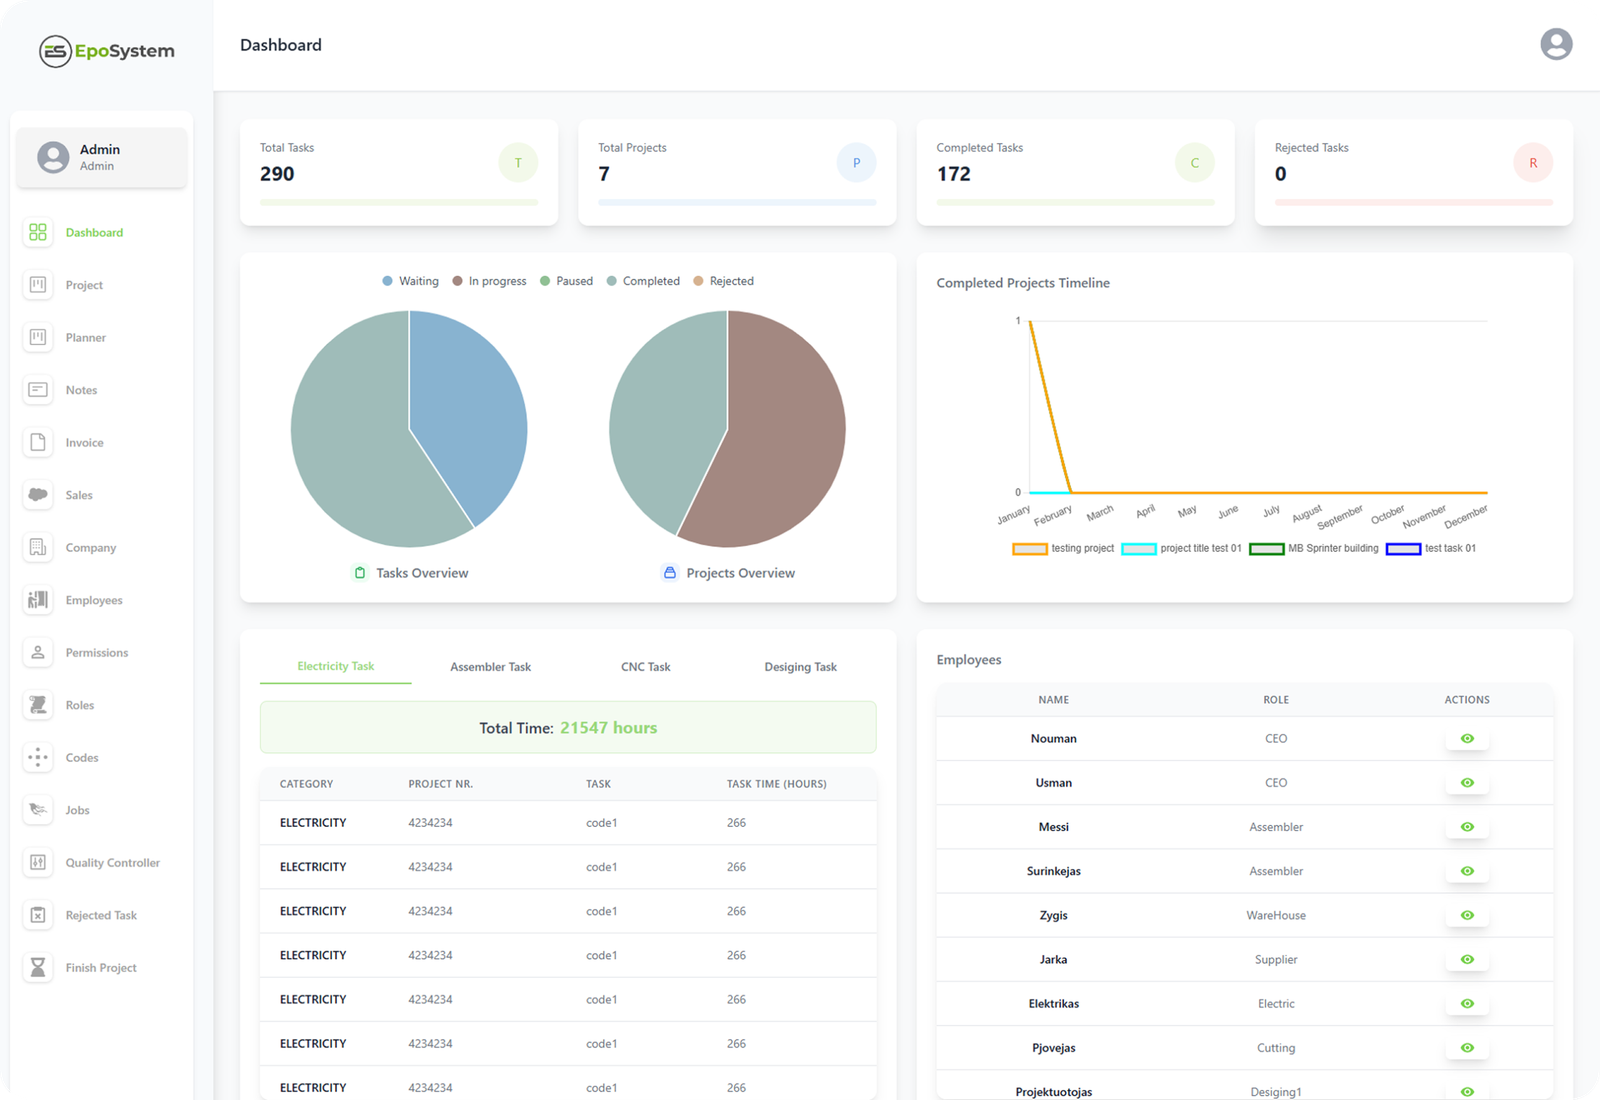The height and width of the screenshot is (1100, 1600).
Task: Open the Invoice page icon
Action: [38, 443]
